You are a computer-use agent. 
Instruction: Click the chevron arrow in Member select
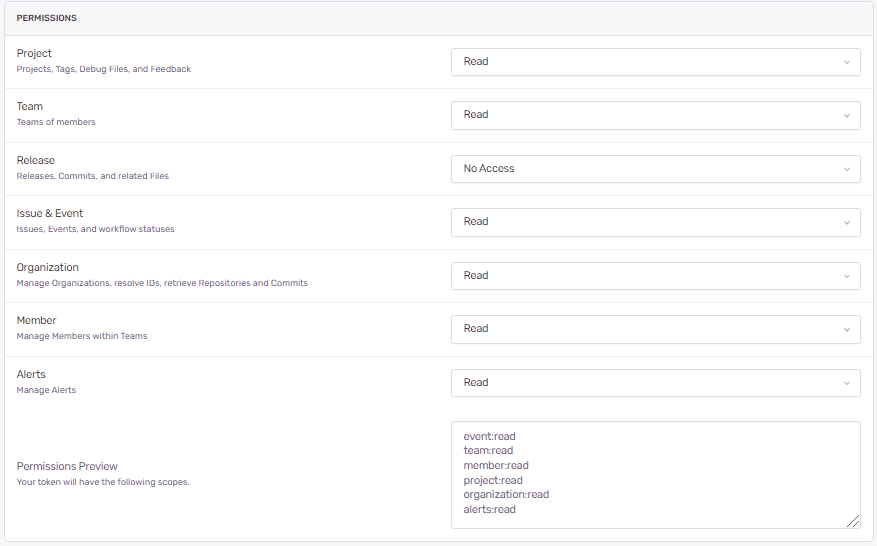pos(847,330)
